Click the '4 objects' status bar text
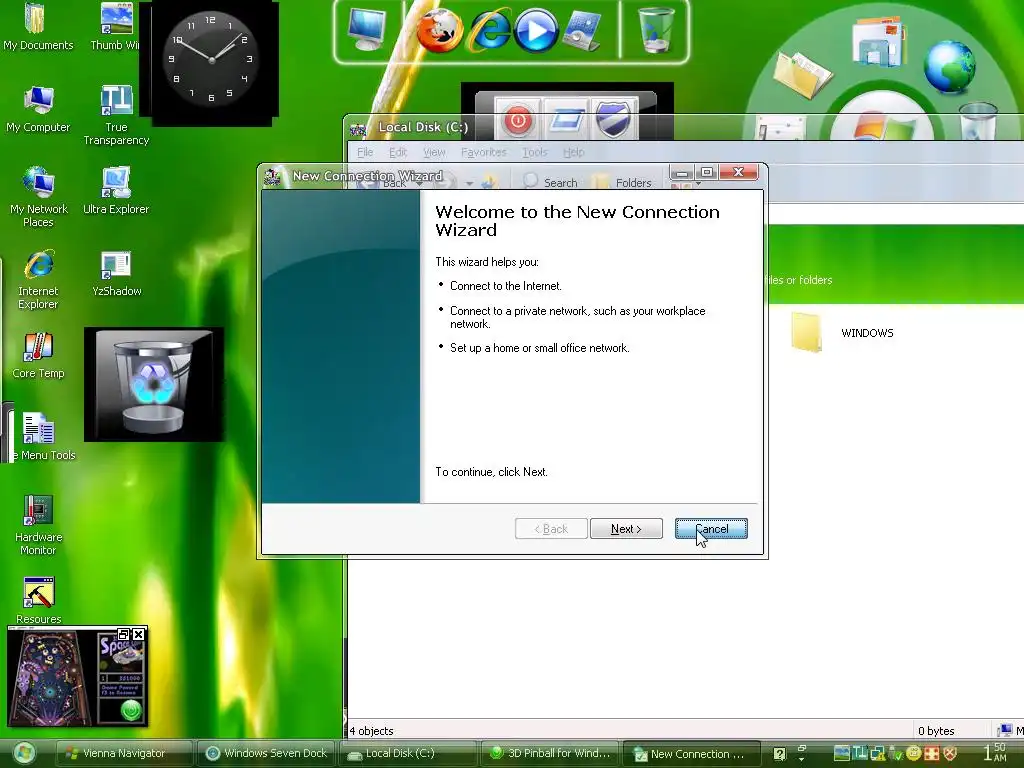The height and width of the screenshot is (768, 1024). tap(372, 731)
